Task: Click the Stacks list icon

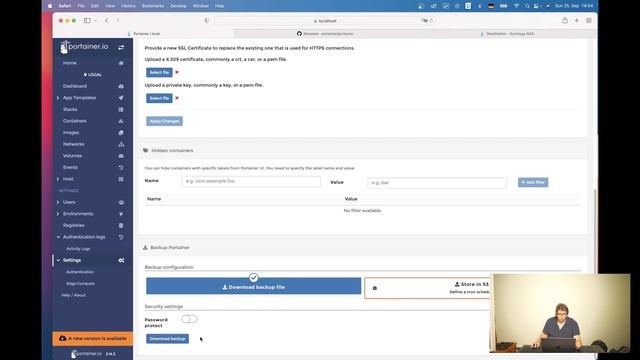Action: pyautogui.click(x=121, y=109)
